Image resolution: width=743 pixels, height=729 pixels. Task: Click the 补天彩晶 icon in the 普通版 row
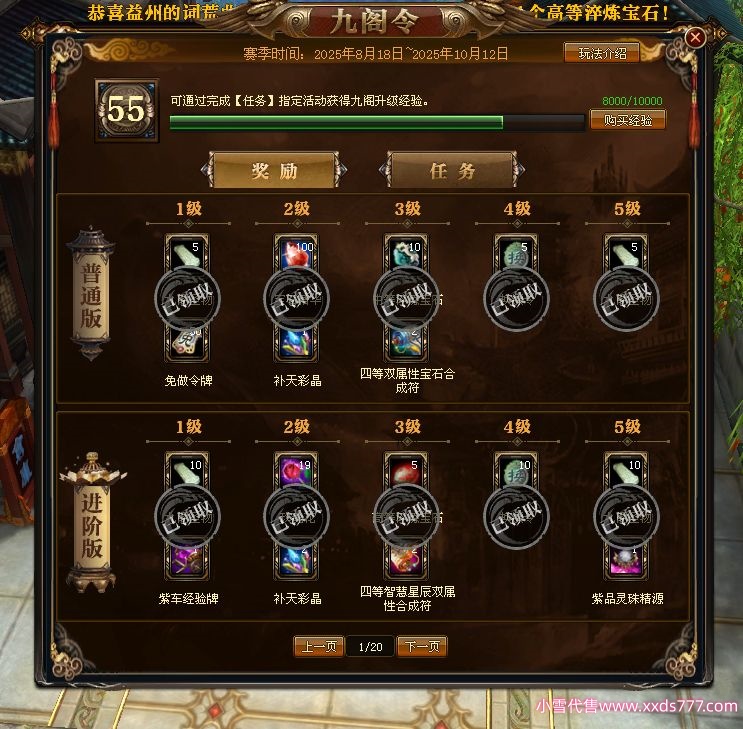pyautogui.click(x=297, y=344)
